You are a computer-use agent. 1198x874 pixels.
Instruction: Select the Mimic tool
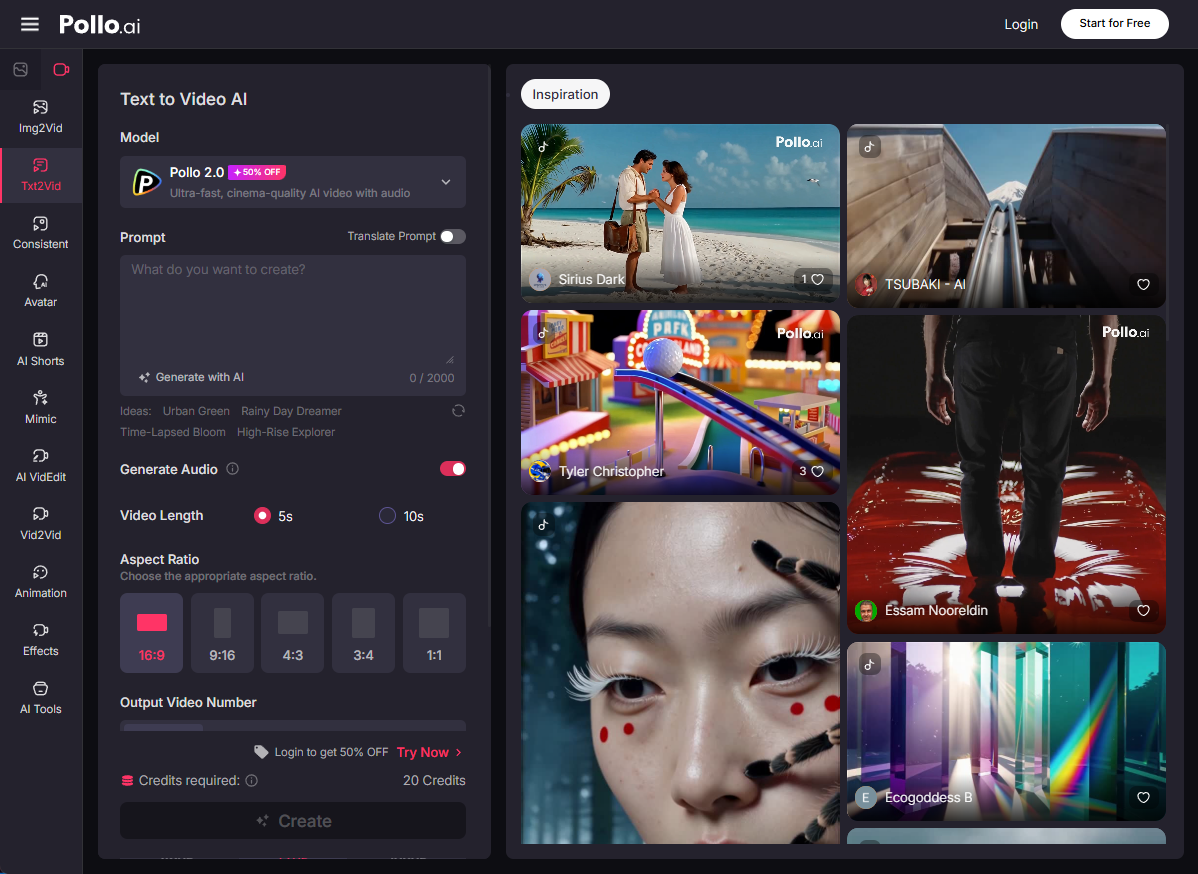pyautogui.click(x=40, y=406)
